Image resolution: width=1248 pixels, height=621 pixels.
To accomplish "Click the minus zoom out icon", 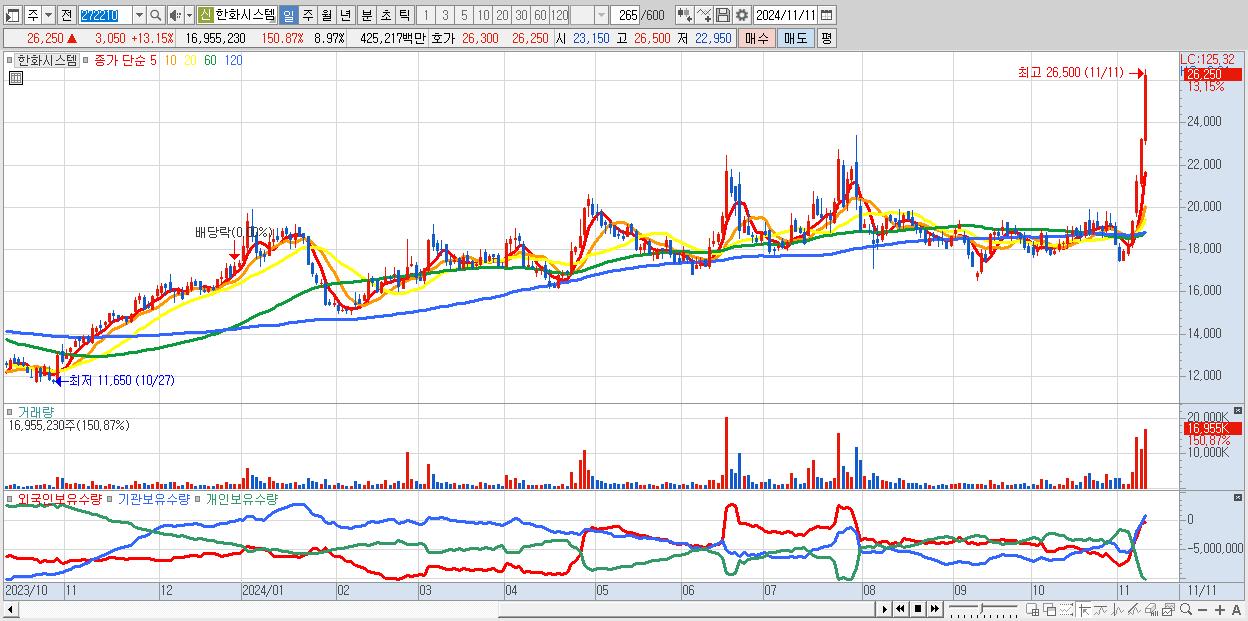I will (1202, 609).
